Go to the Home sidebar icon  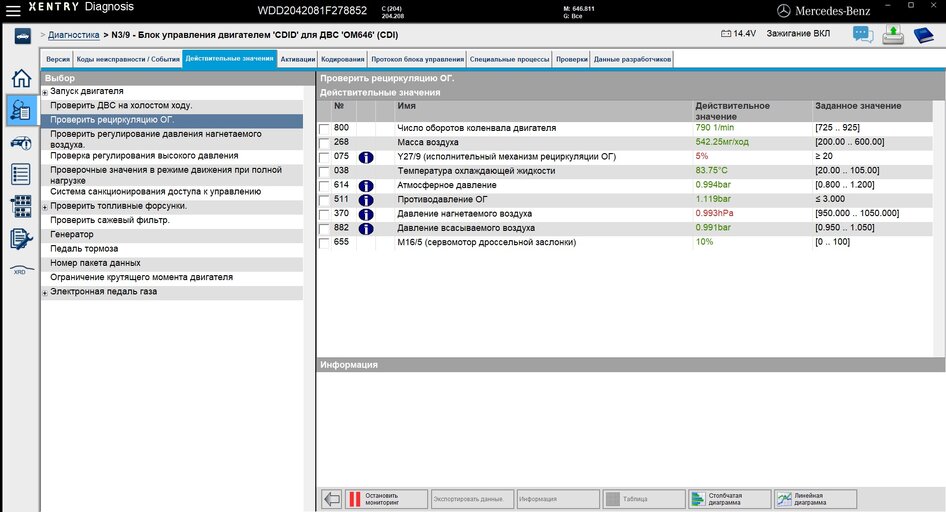pyautogui.click(x=21, y=78)
